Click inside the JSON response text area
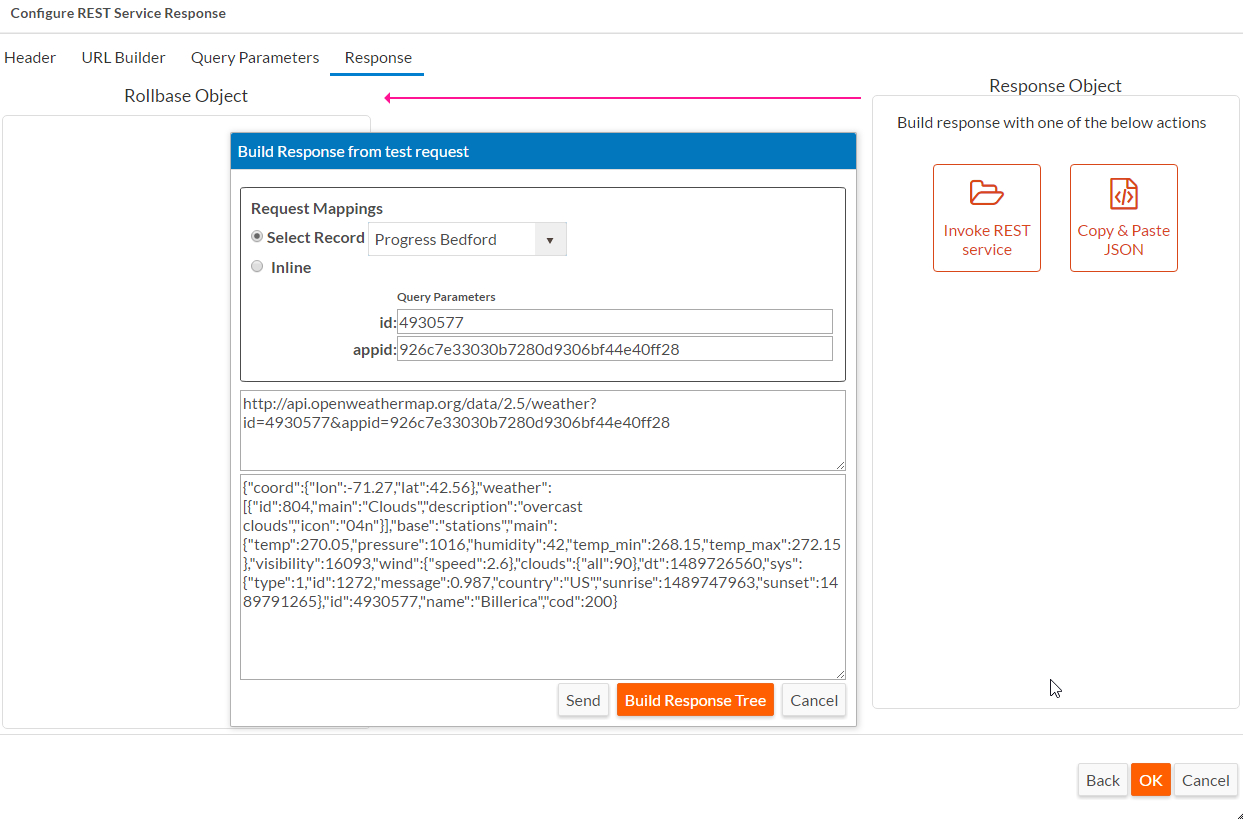The image size is (1243, 820). (x=543, y=577)
